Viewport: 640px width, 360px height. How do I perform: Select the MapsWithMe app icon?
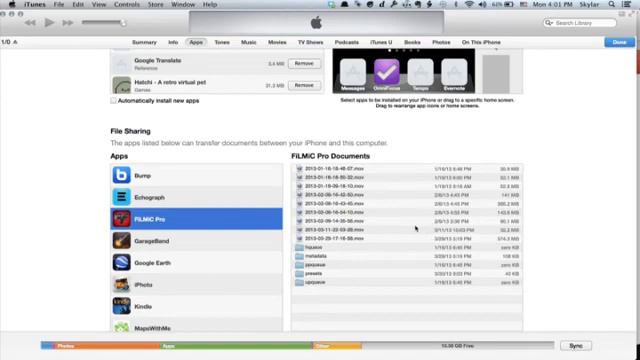click(121, 327)
